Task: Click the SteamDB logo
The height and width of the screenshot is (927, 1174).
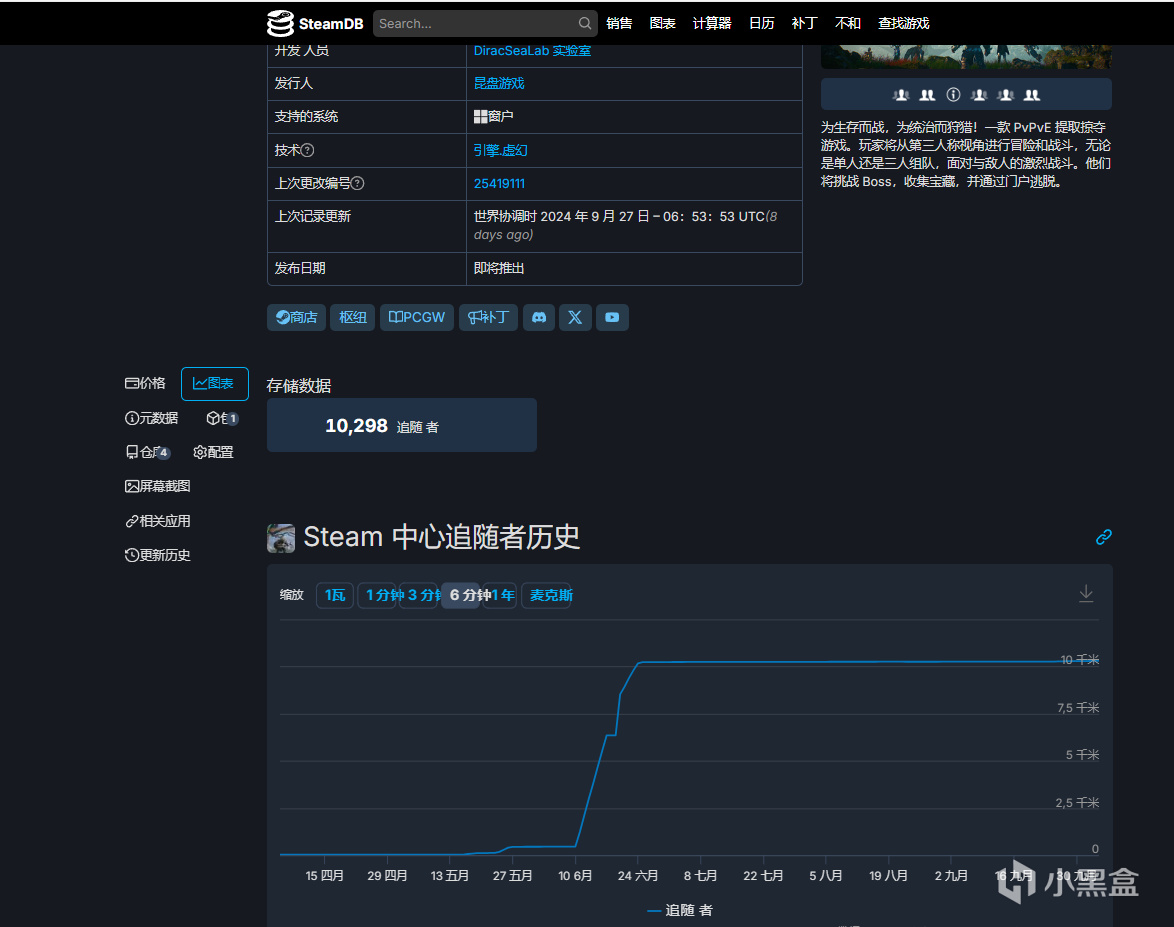Action: [x=315, y=23]
